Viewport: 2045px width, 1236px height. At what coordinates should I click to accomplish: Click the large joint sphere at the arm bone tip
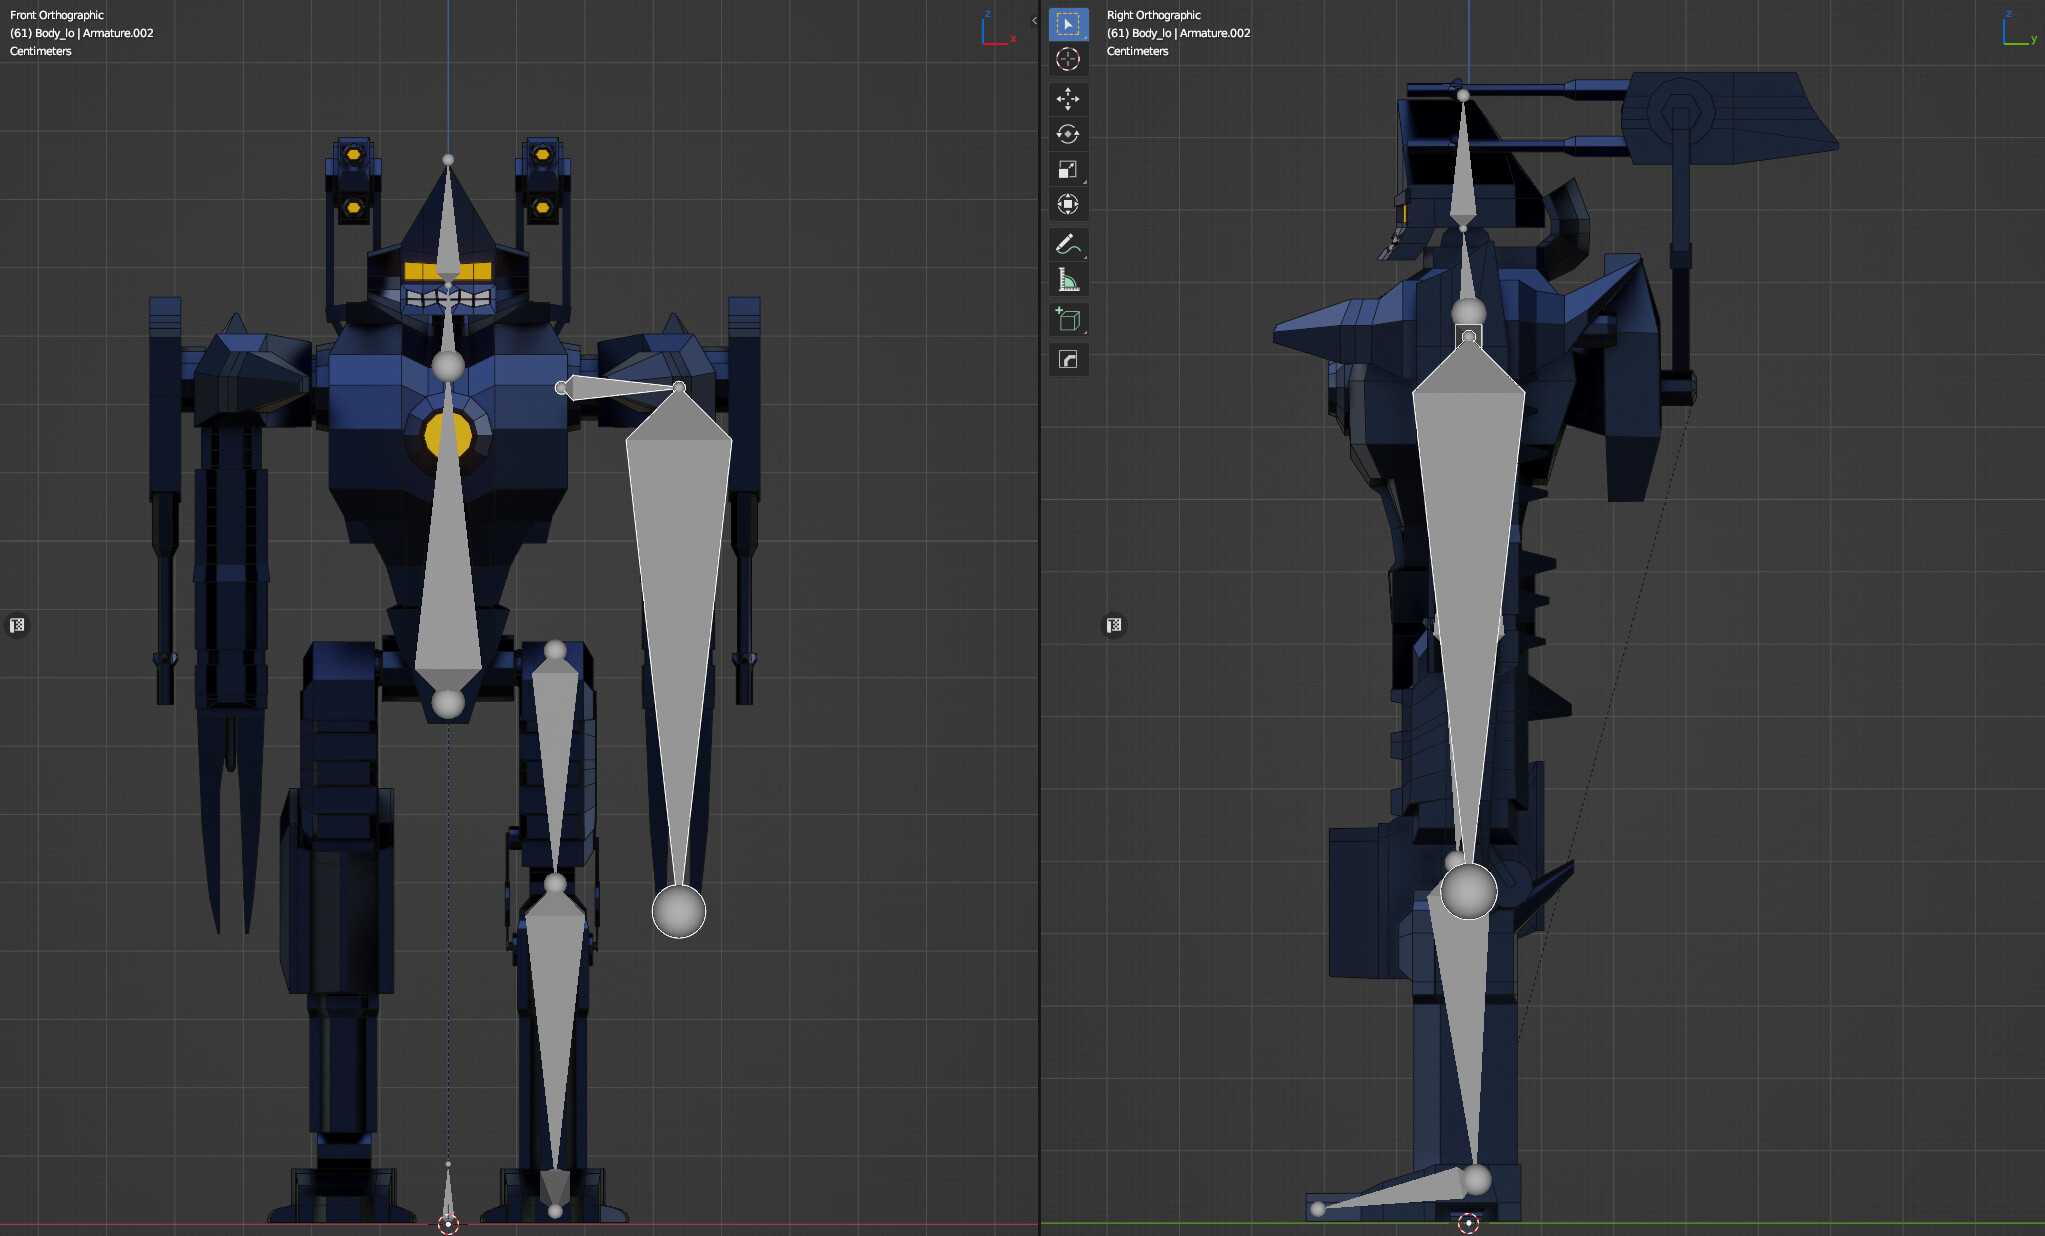679,911
